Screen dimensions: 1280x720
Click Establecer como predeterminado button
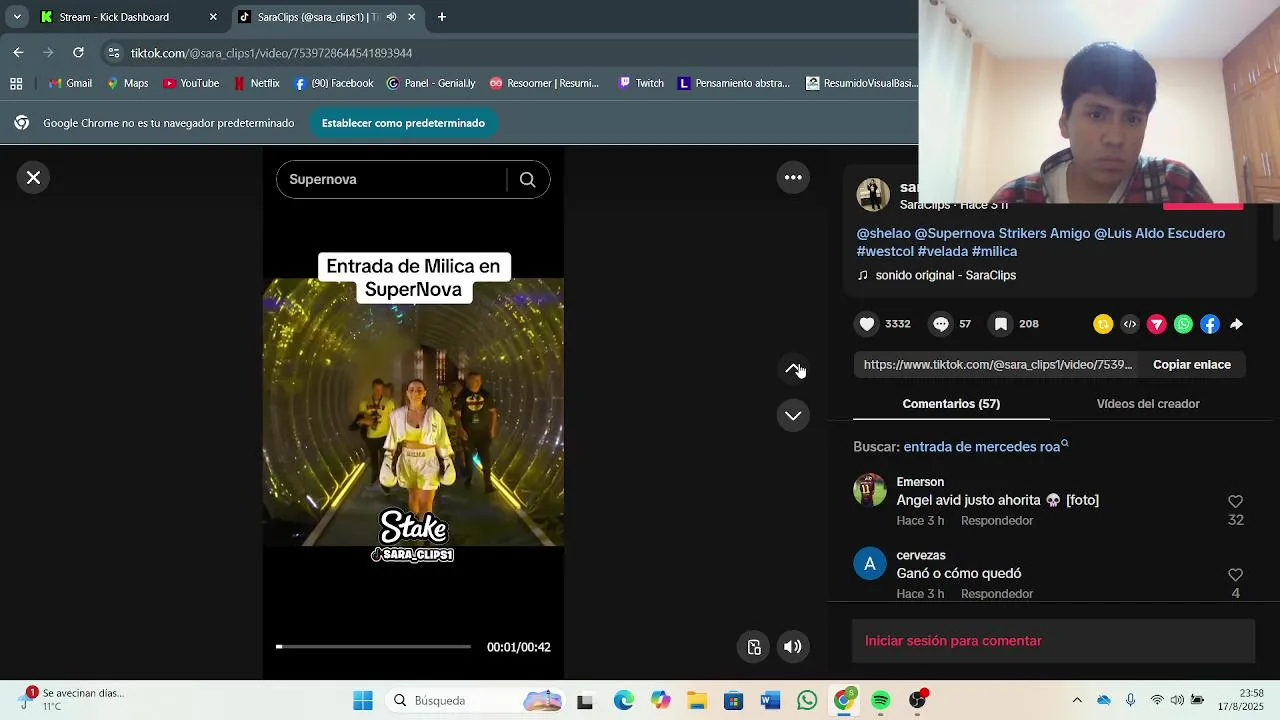click(x=403, y=123)
